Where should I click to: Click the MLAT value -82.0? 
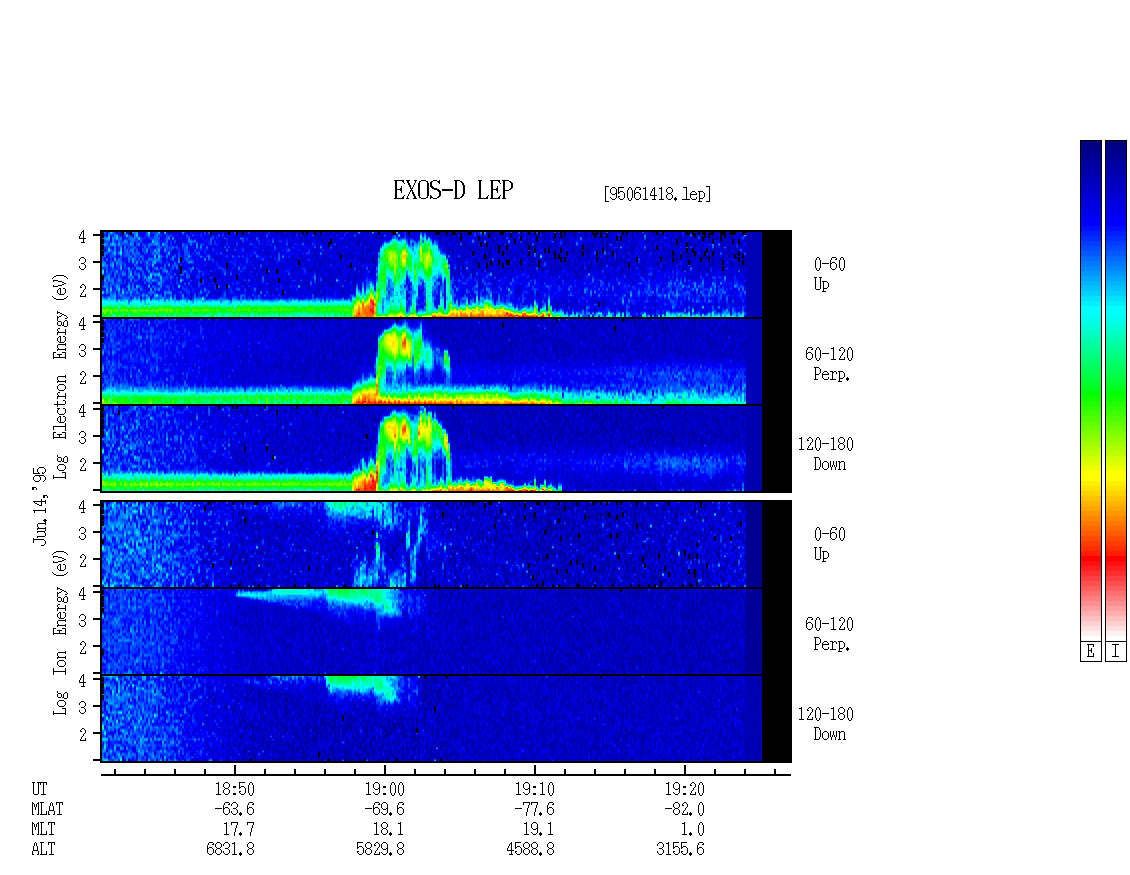click(684, 809)
